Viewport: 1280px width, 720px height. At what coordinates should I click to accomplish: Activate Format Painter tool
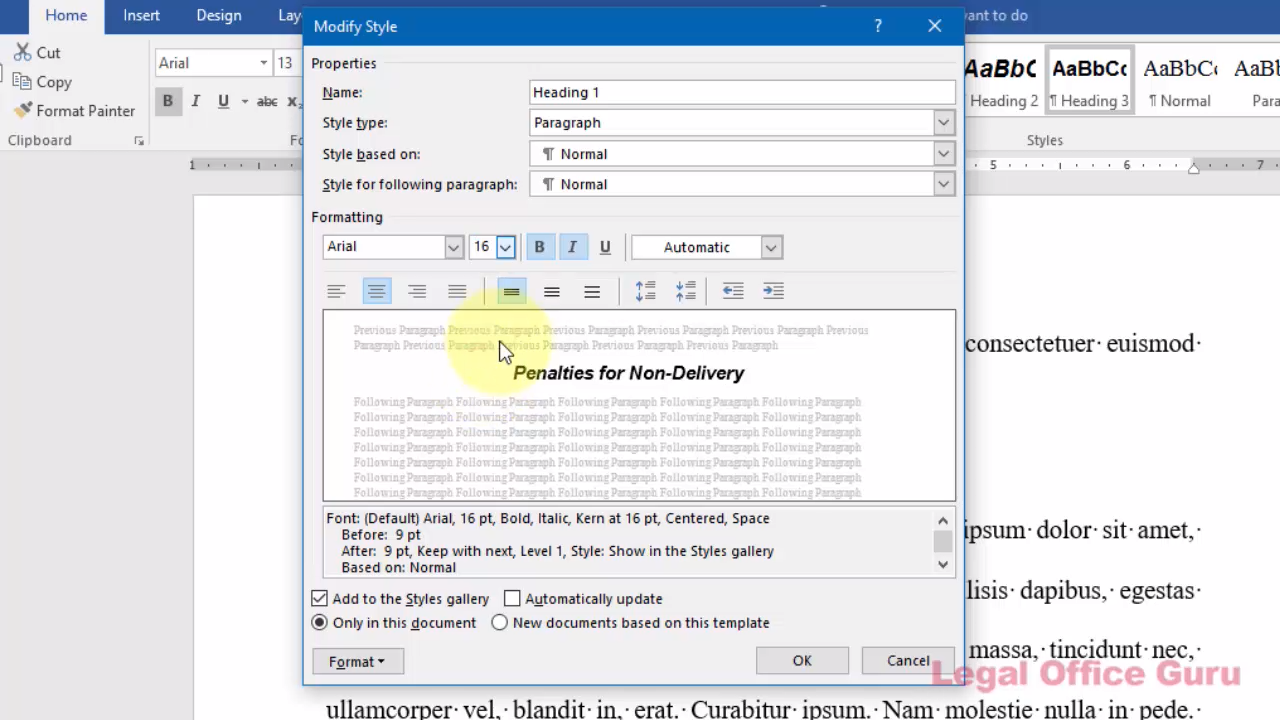point(75,111)
